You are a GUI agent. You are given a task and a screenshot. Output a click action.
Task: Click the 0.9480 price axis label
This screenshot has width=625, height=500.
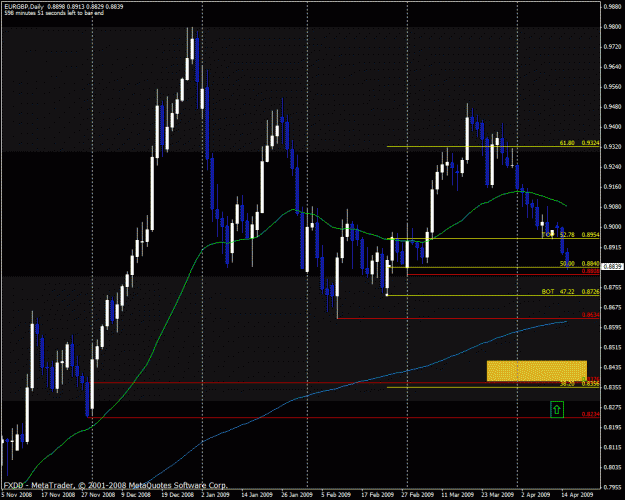pyautogui.click(x=613, y=106)
